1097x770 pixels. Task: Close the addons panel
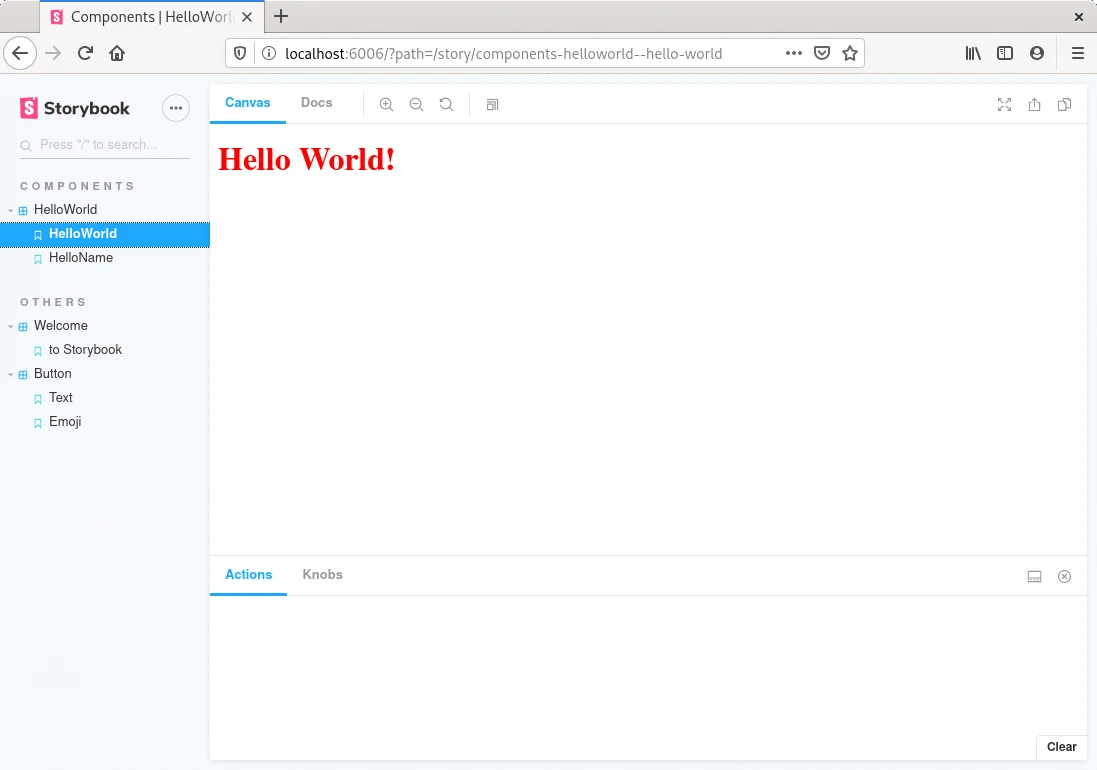pos(1064,576)
